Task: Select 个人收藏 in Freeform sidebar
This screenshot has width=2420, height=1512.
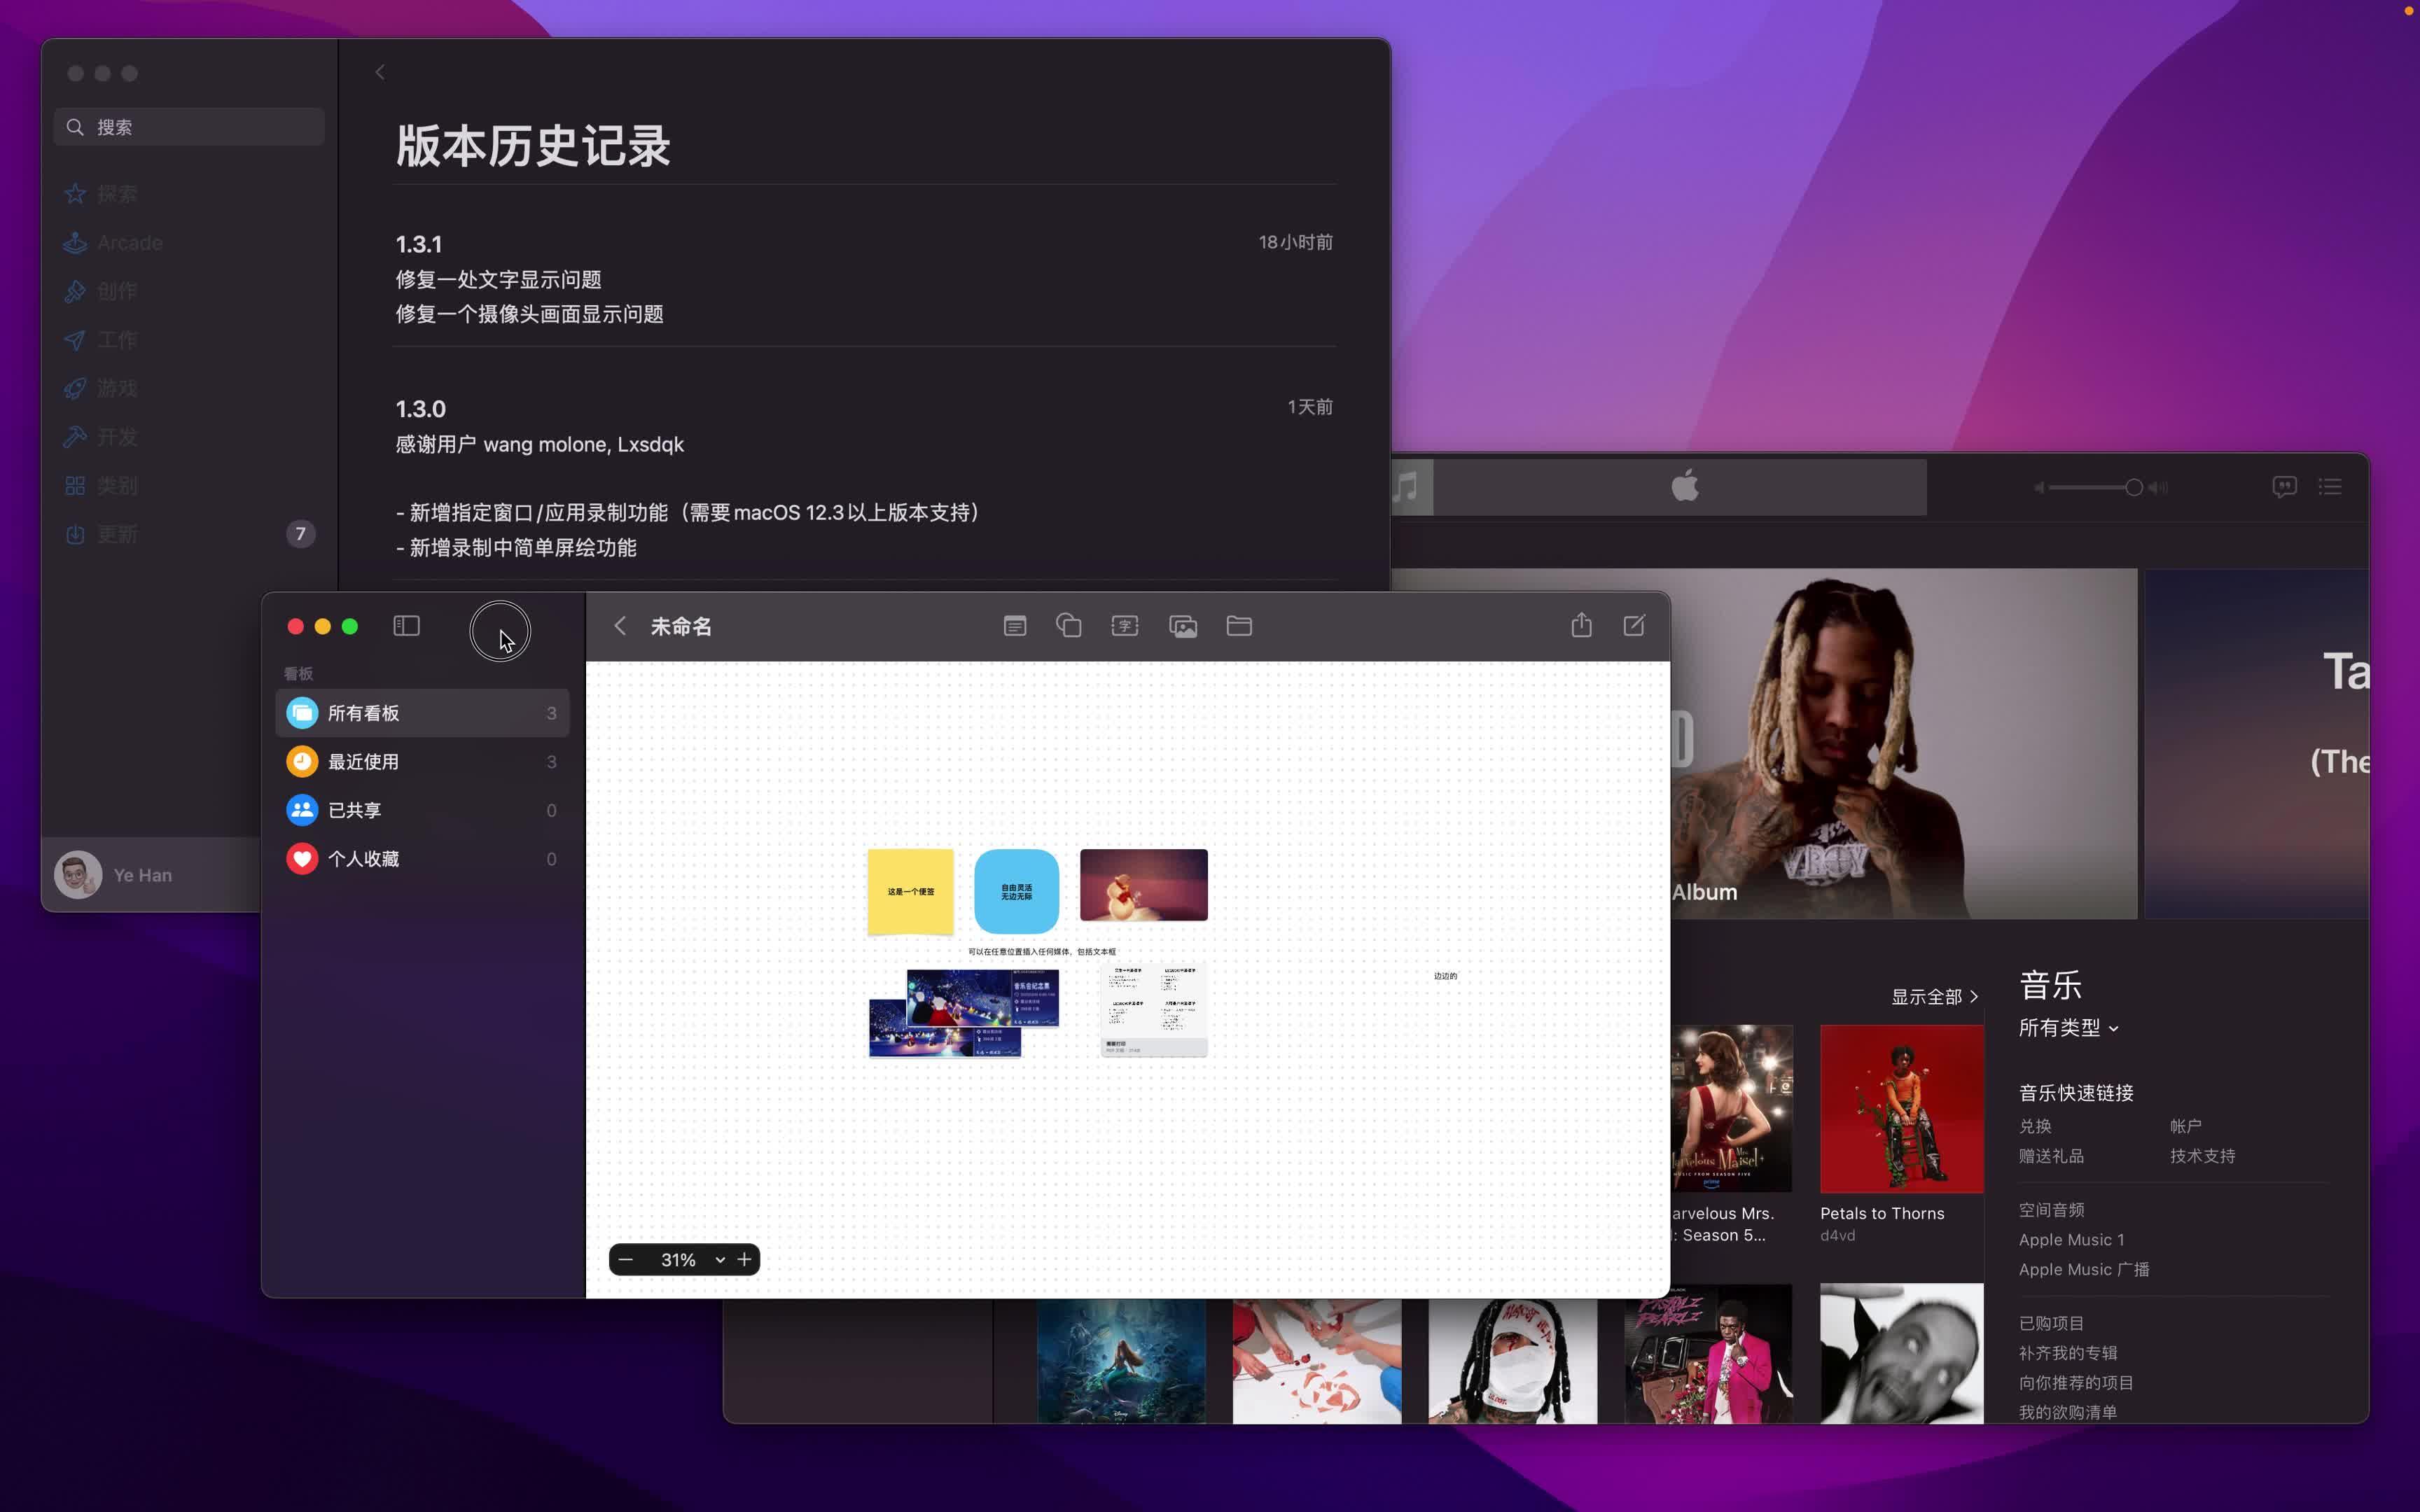Action: click(422, 859)
